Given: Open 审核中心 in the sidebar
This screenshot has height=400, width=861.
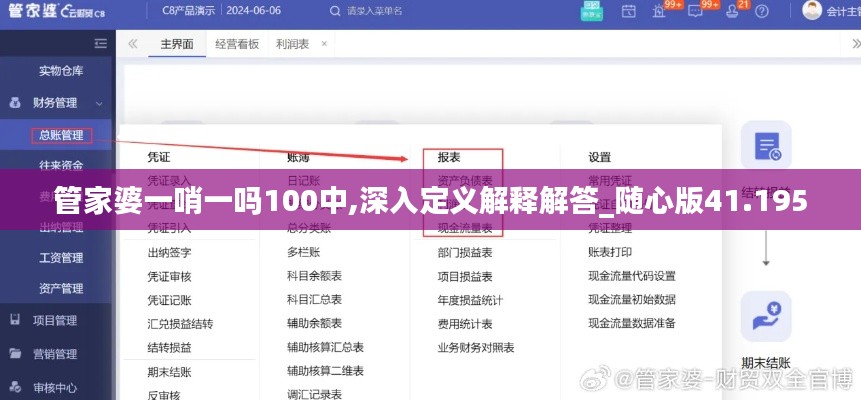Looking at the screenshot, I should pos(55,387).
